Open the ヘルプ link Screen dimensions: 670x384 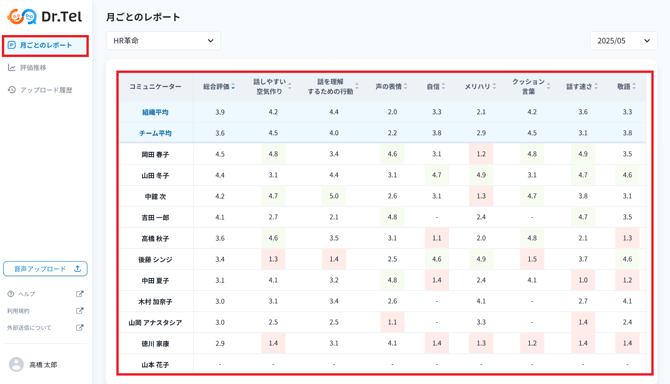26,294
